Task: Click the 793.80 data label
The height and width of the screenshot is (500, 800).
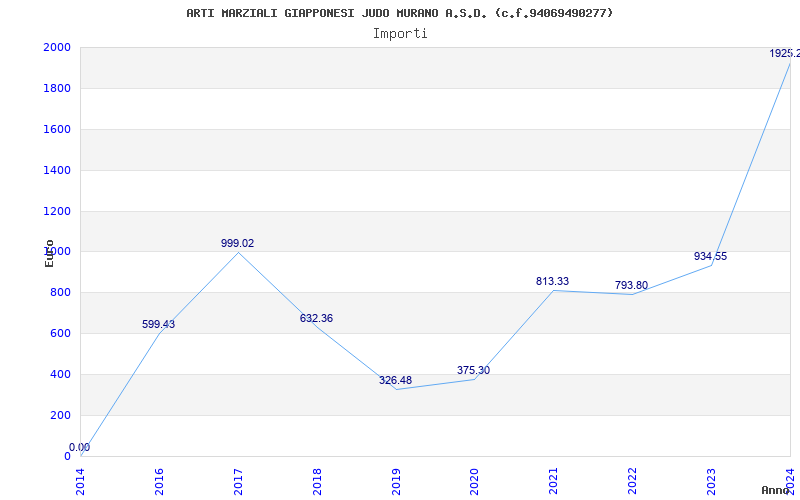Action: coord(632,285)
